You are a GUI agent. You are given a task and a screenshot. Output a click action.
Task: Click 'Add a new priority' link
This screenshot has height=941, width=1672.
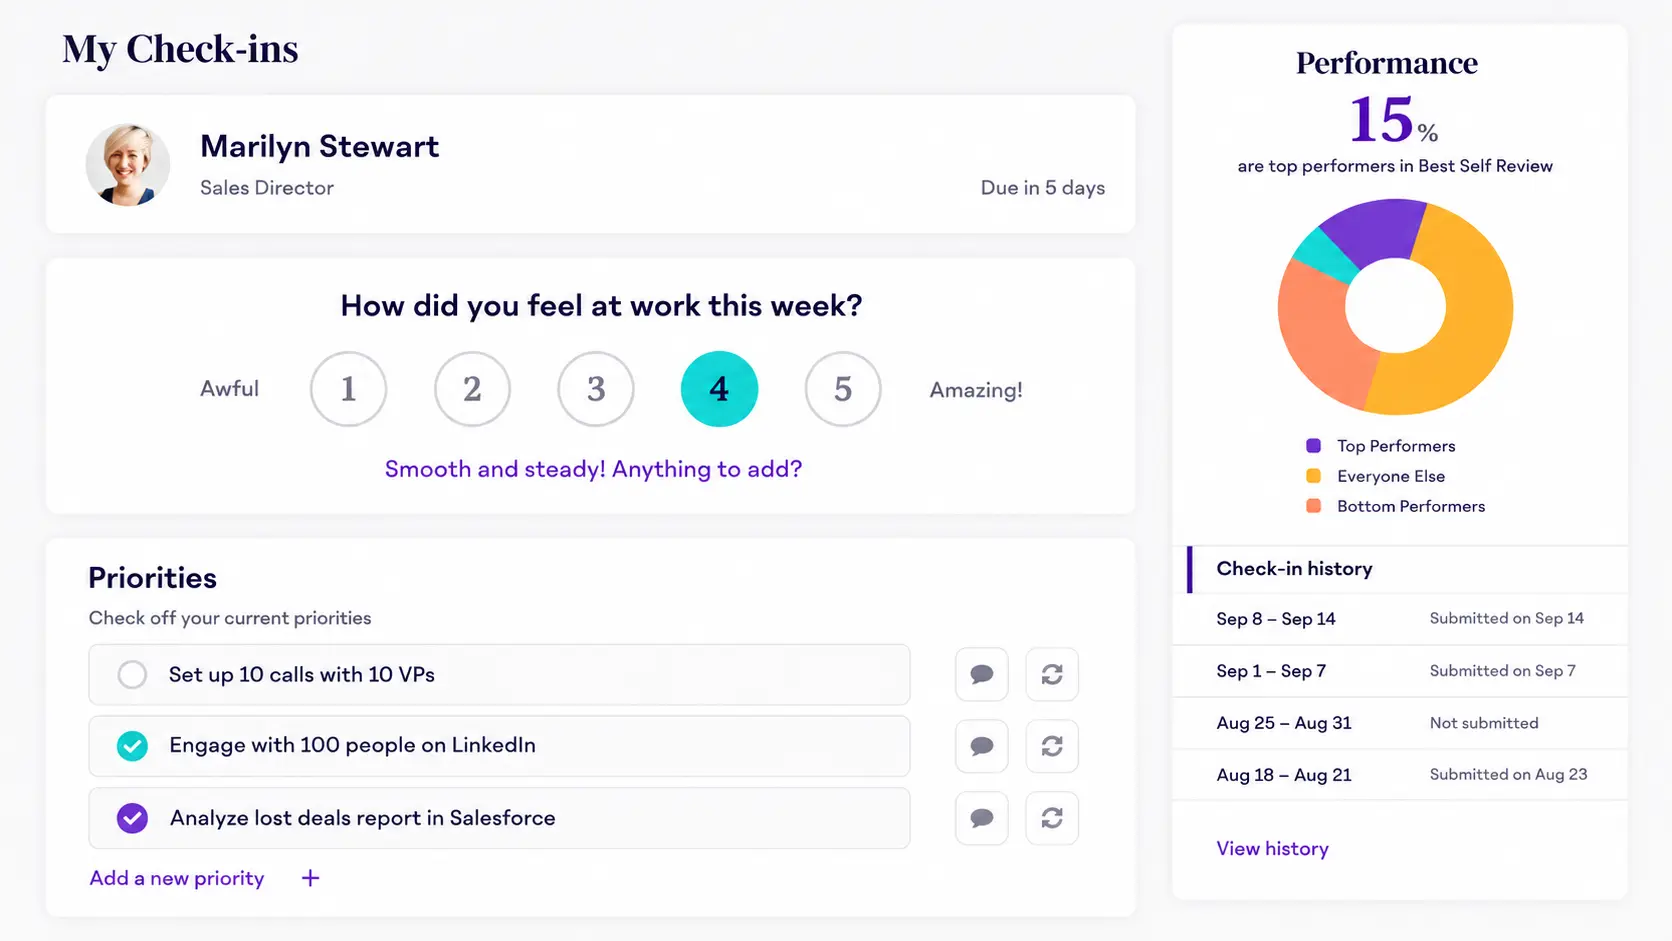(177, 878)
